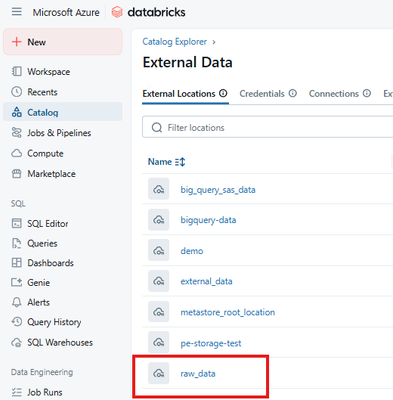Viewport: 393px width, 400px height.
Task: Open Job Runs from the sidebar
Action: click(63, 392)
